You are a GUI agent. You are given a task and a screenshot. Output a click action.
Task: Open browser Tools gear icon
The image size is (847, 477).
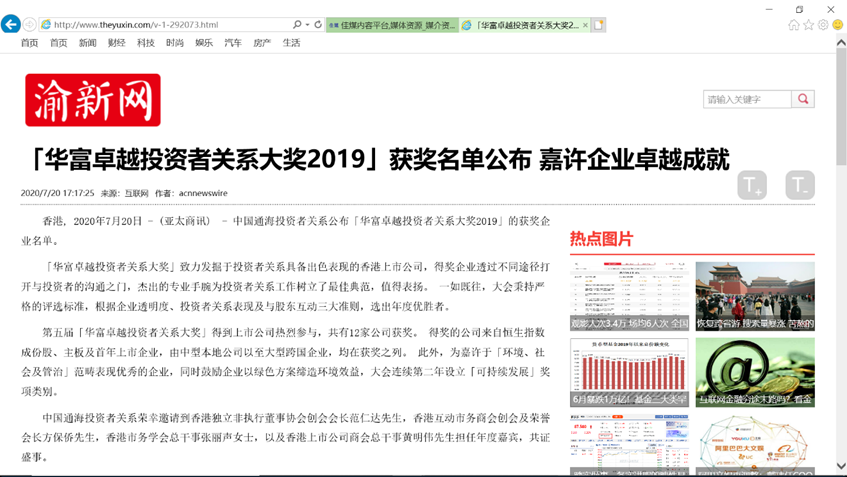point(823,25)
